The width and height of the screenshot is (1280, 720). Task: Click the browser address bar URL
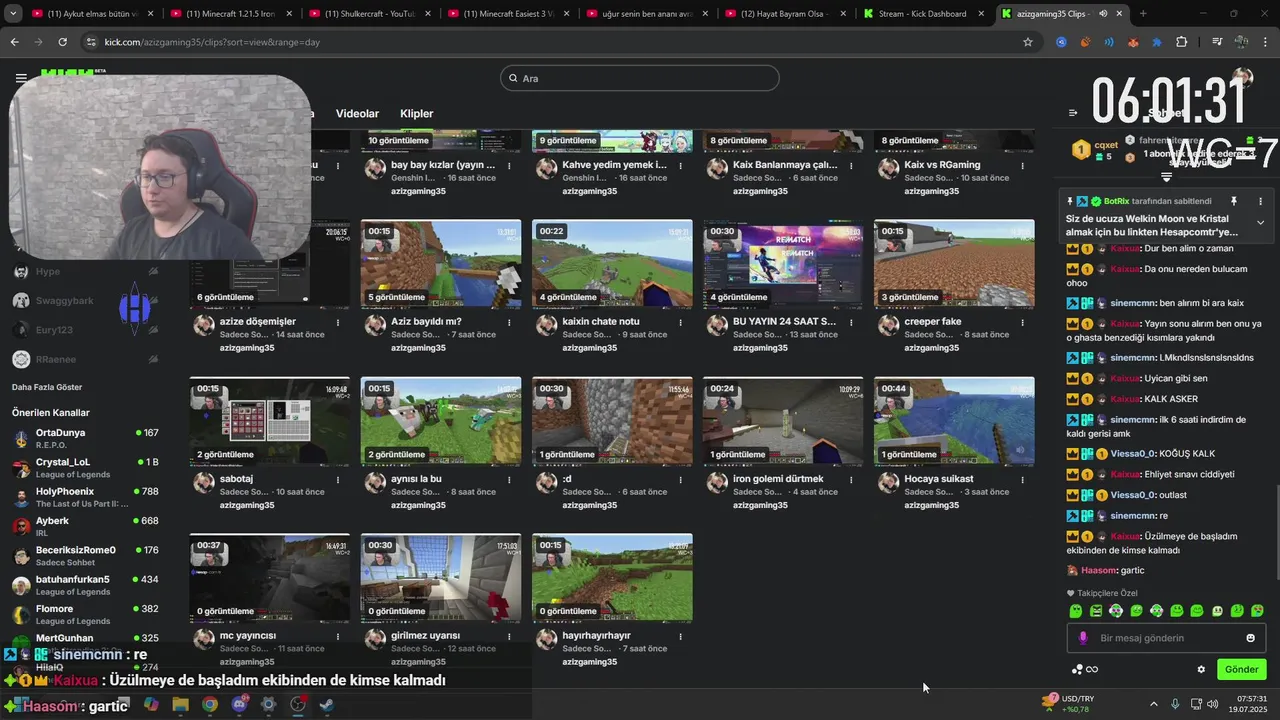[x=213, y=42]
